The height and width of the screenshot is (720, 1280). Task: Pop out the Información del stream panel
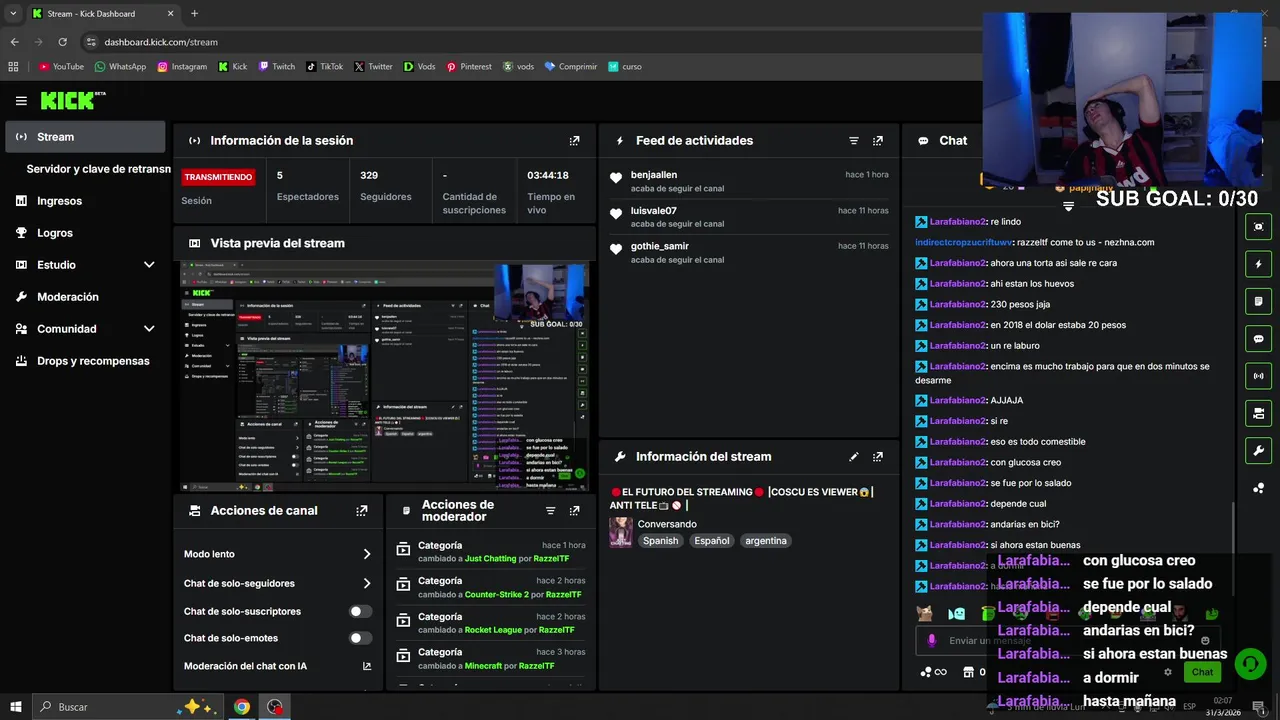[878, 457]
